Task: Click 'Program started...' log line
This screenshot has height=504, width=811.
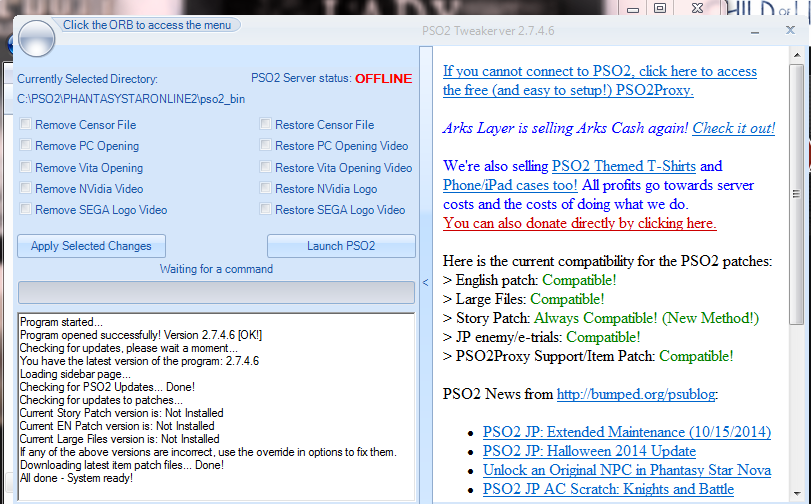Action: pyautogui.click(x=61, y=322)
